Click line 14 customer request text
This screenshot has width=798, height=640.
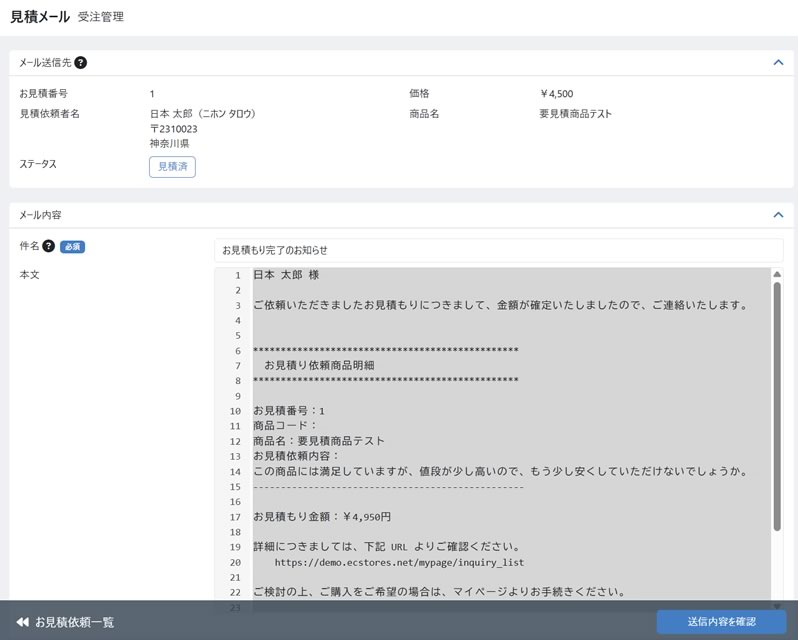point(501,472)
